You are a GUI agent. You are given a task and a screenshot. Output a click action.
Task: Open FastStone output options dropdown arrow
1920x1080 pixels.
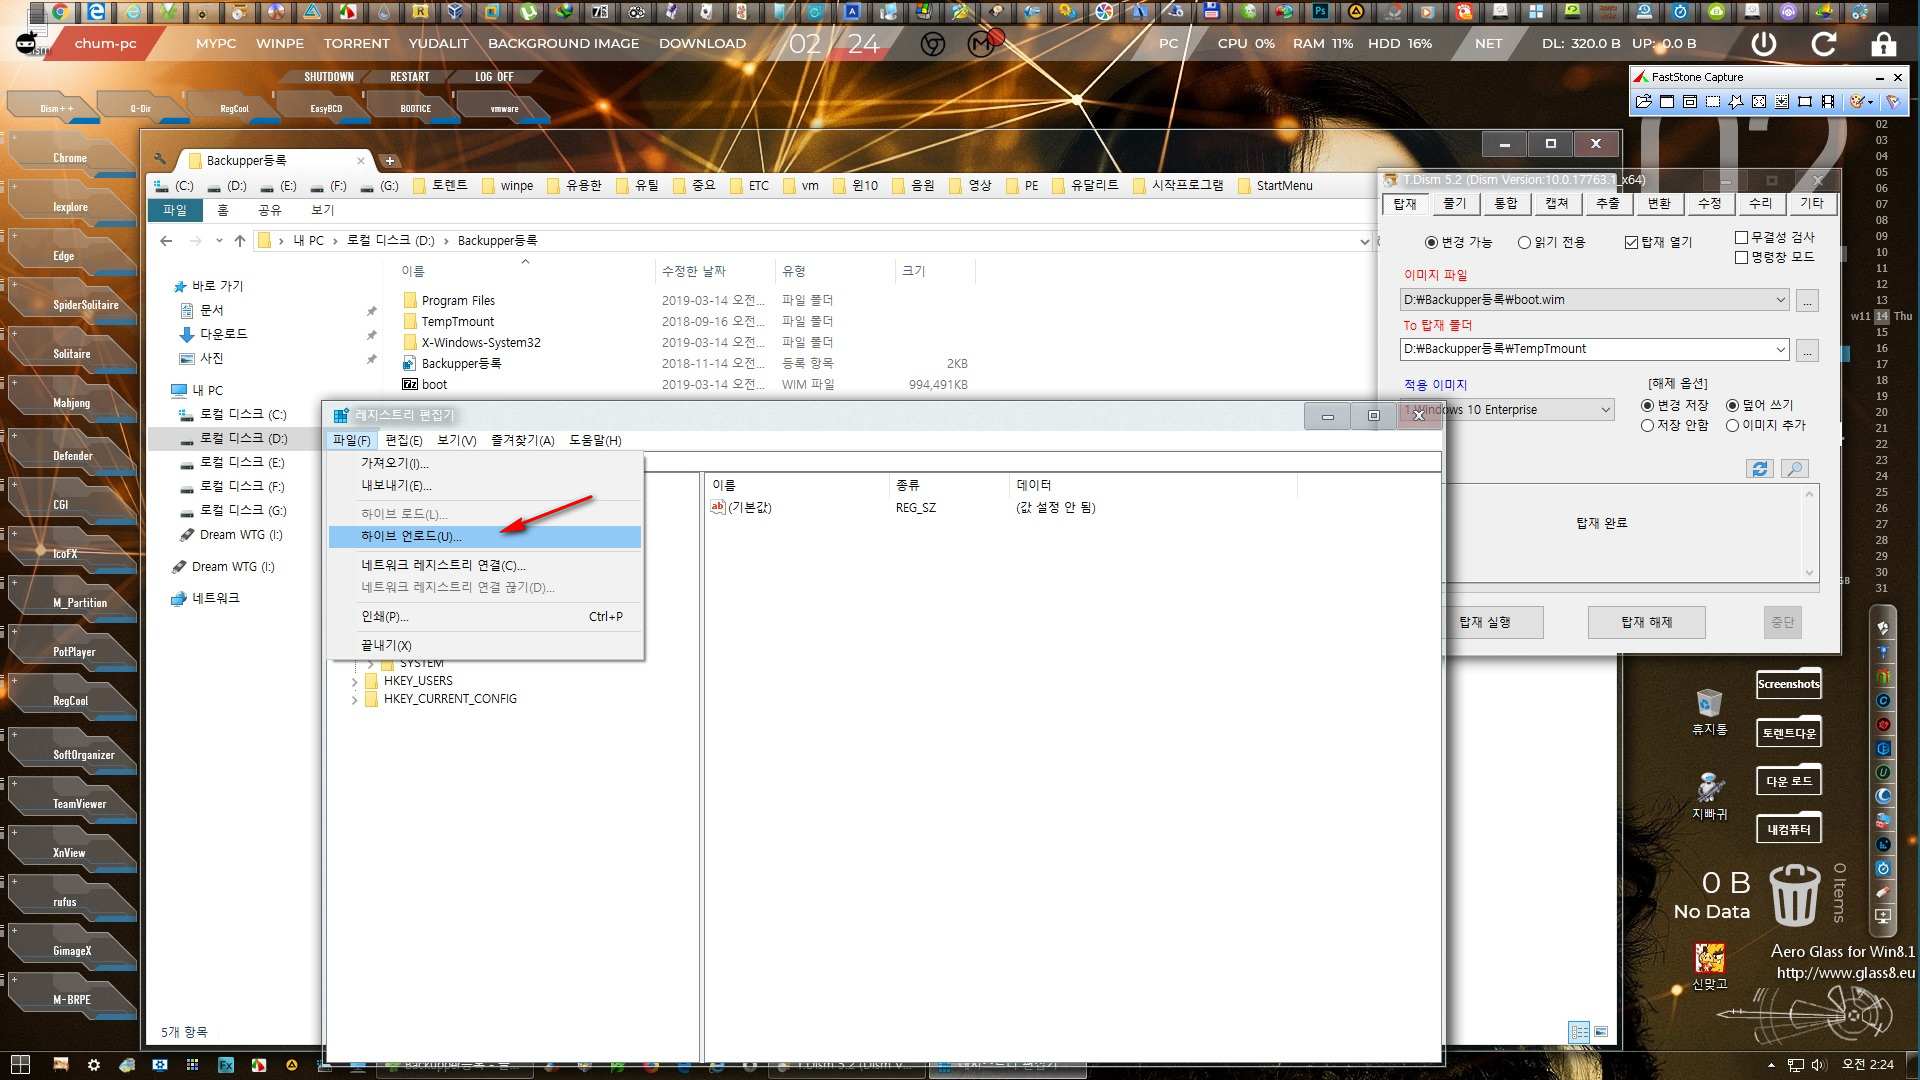[x=1870, y=102]
